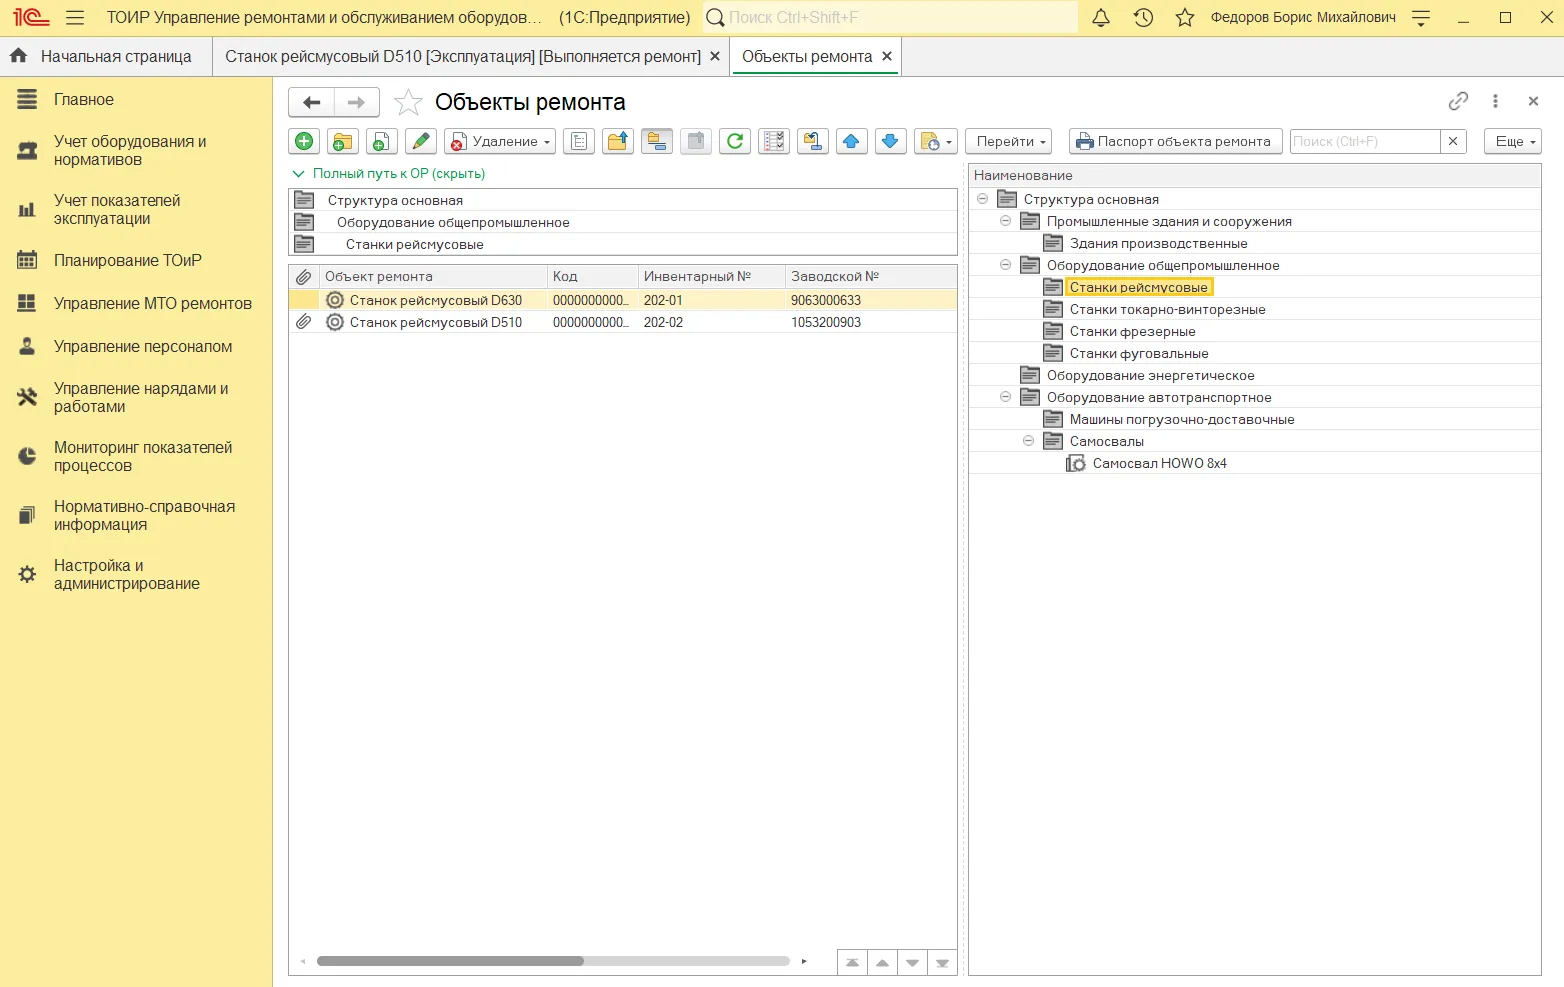This screenshot has width=1564, height=987.
Task: Jump to list end with bottom arrow
Action: point(942,962)
